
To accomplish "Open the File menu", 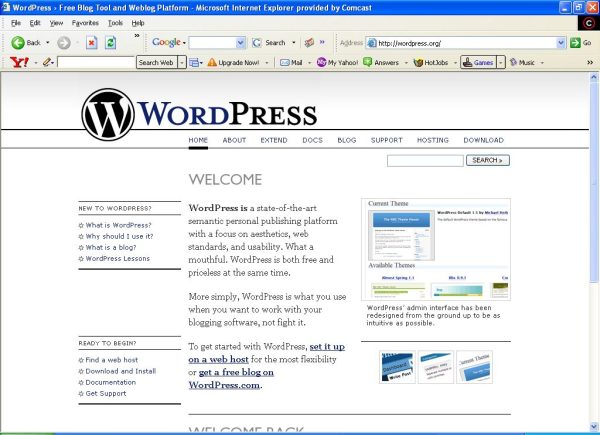I will (16, 23).
